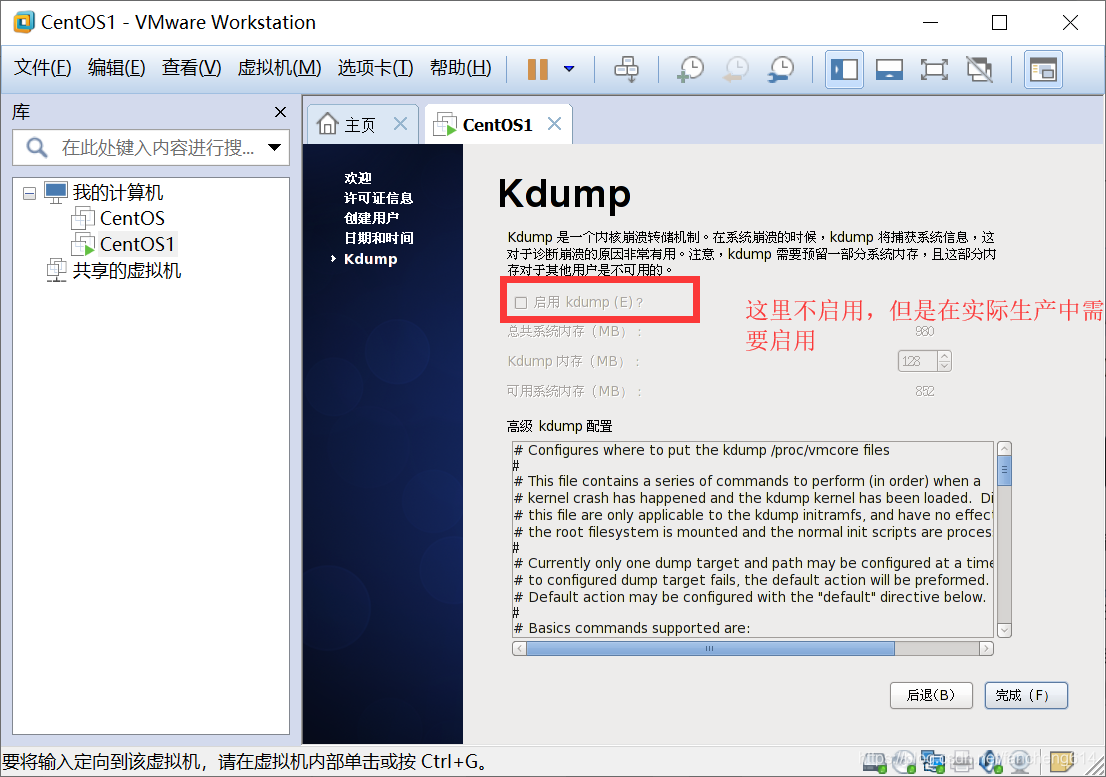Click the library search input field
Viewport: 1106px width, 777px height.
151,147
